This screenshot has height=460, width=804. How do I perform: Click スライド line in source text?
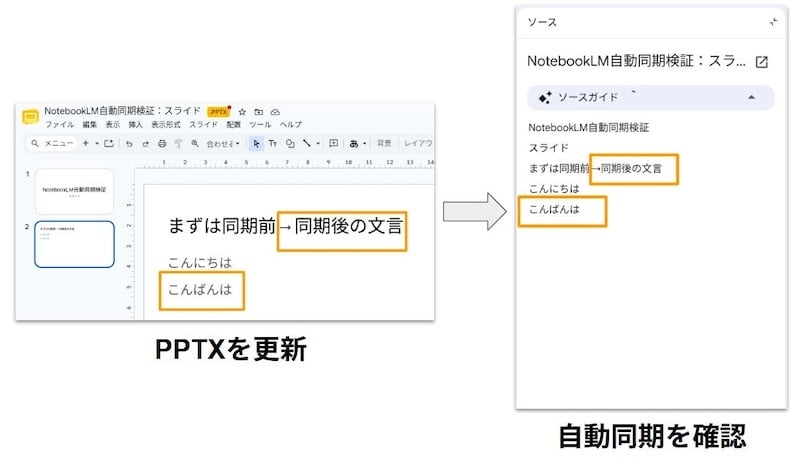549,148
